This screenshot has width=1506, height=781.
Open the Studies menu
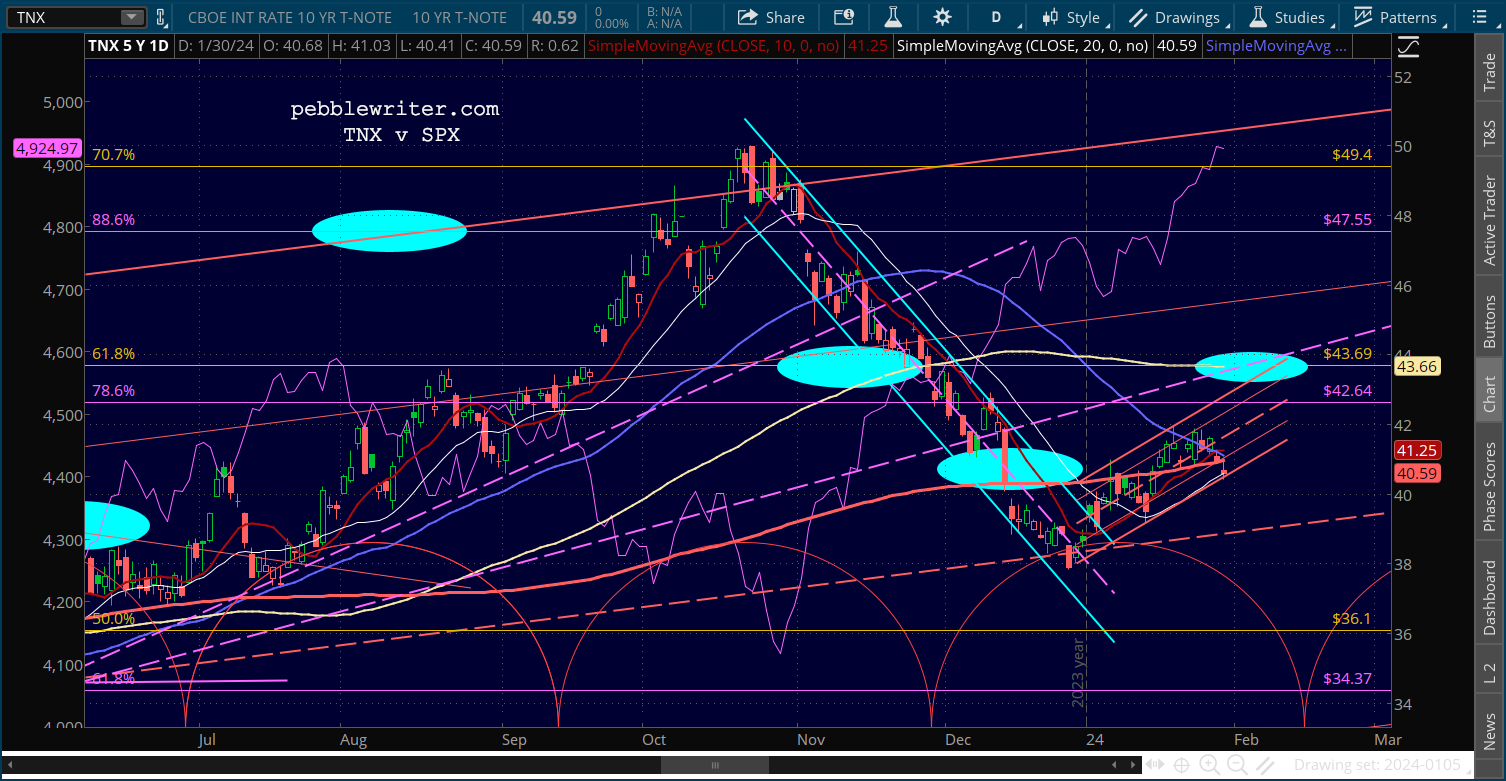point(1289,17)
